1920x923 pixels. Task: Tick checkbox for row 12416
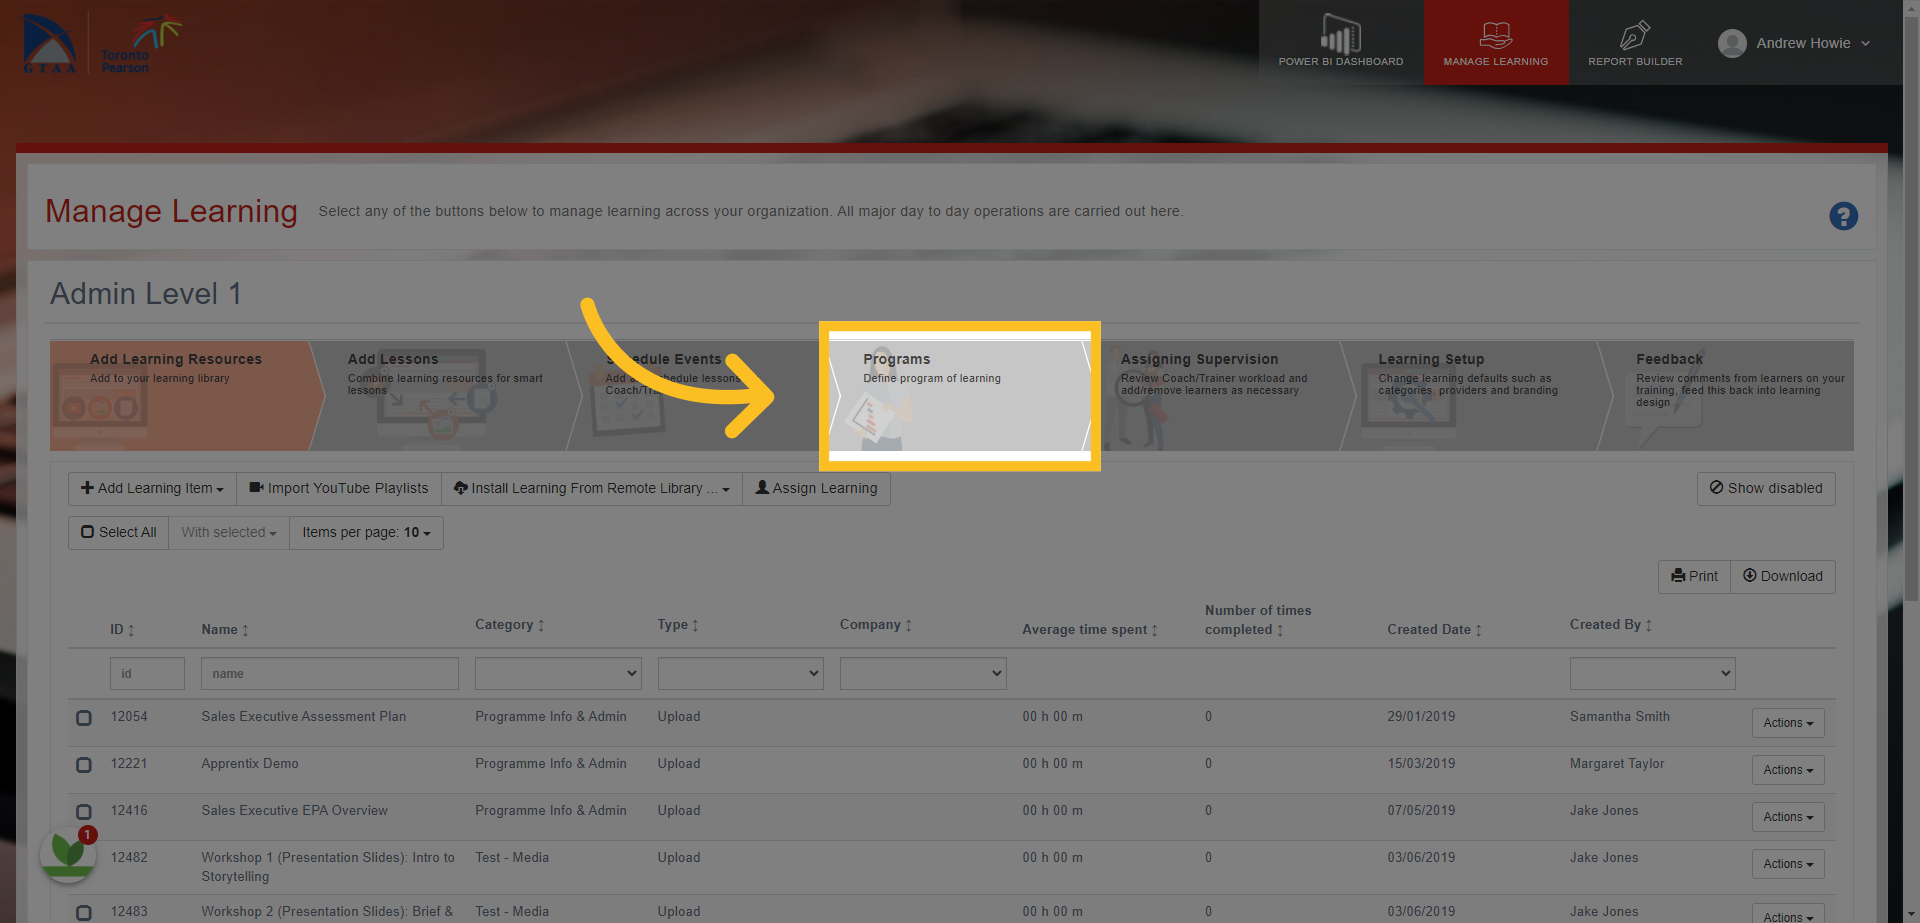click(84, 812)
